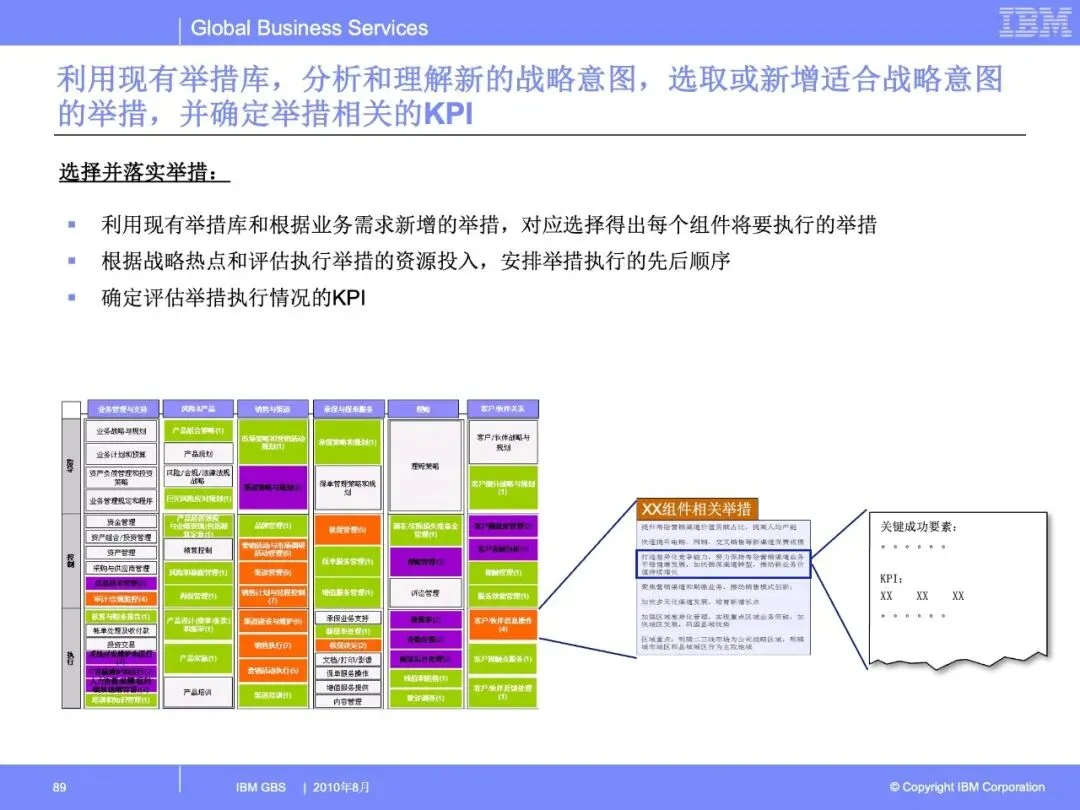This screenshot has height=810, width=1080.
Task: Click the 指导 row label
Action: tap(71, 466)
